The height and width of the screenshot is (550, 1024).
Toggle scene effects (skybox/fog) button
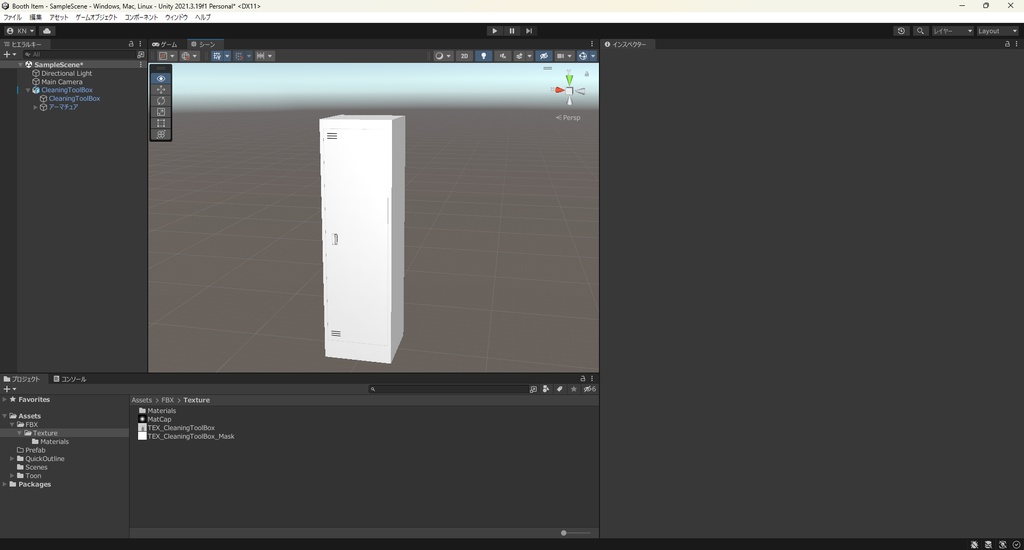point(519,56)
